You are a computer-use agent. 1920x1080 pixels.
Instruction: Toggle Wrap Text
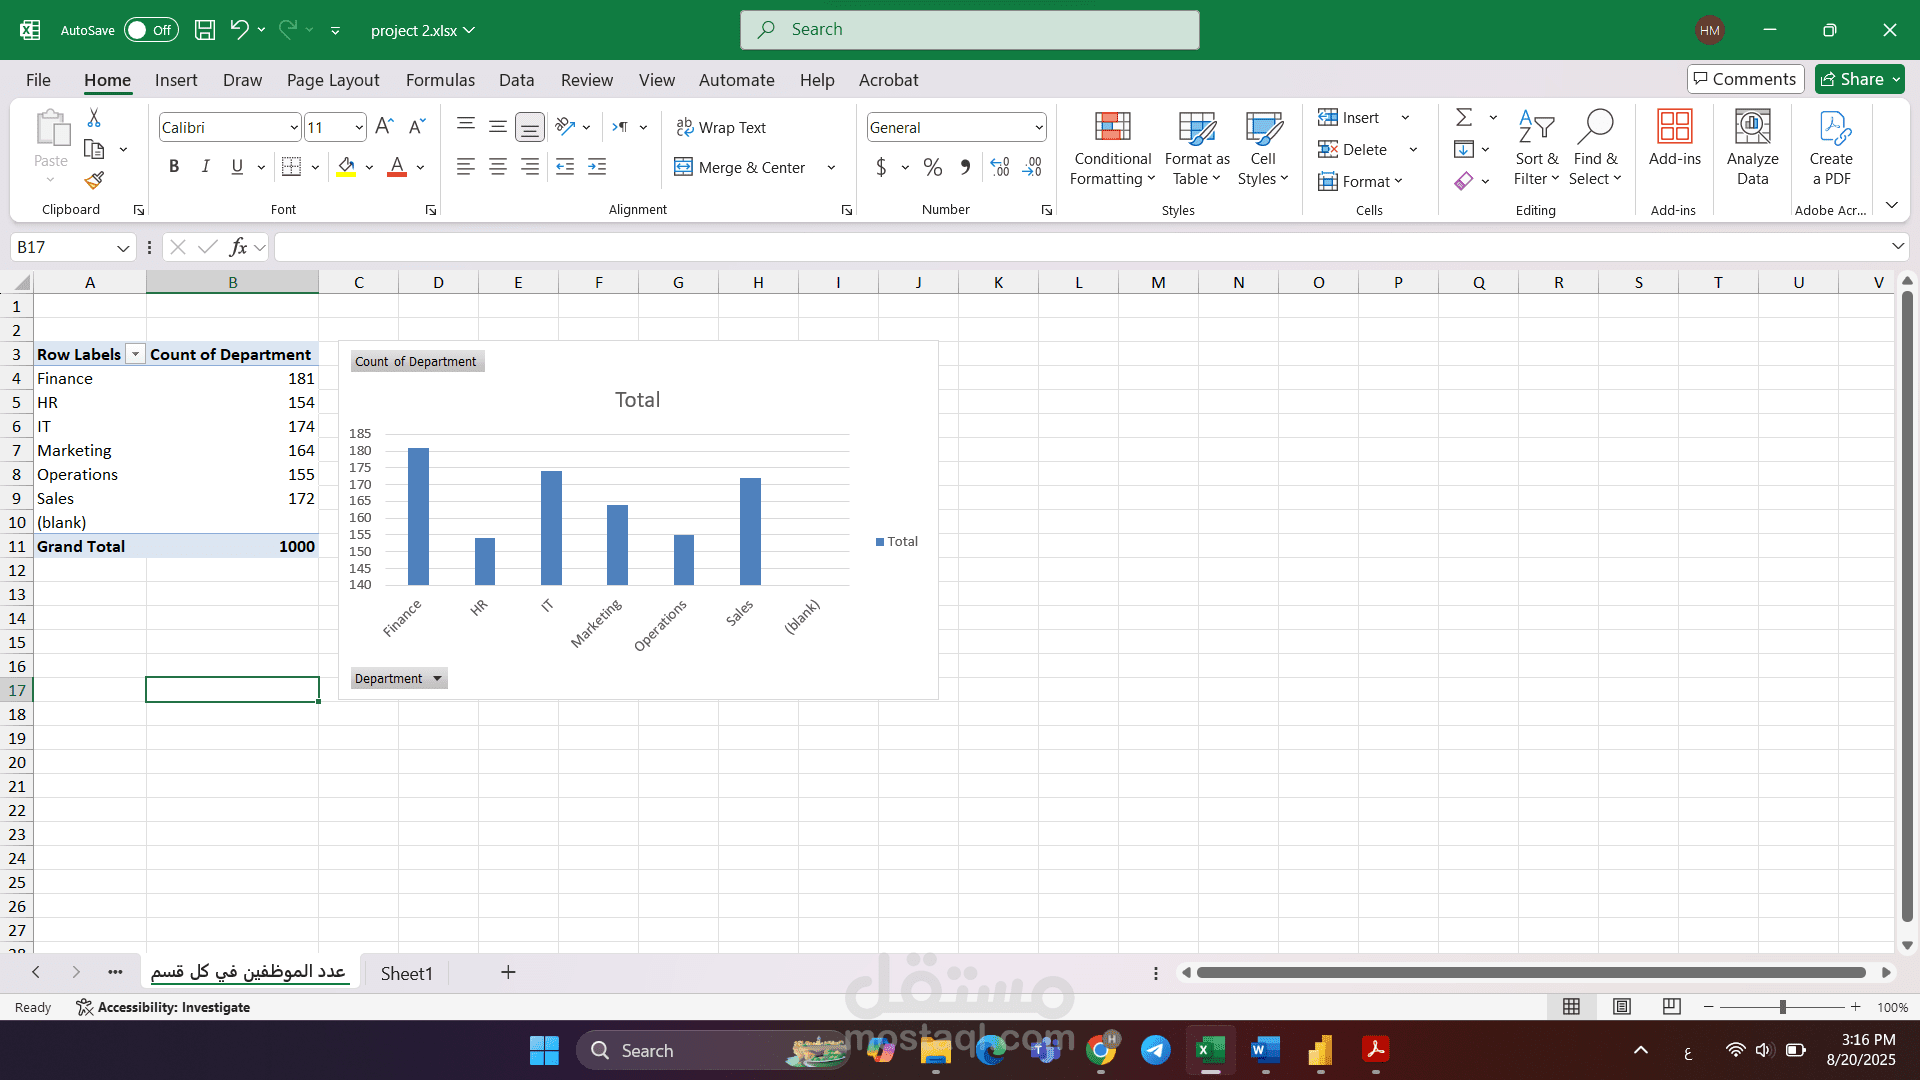[721, 127]
